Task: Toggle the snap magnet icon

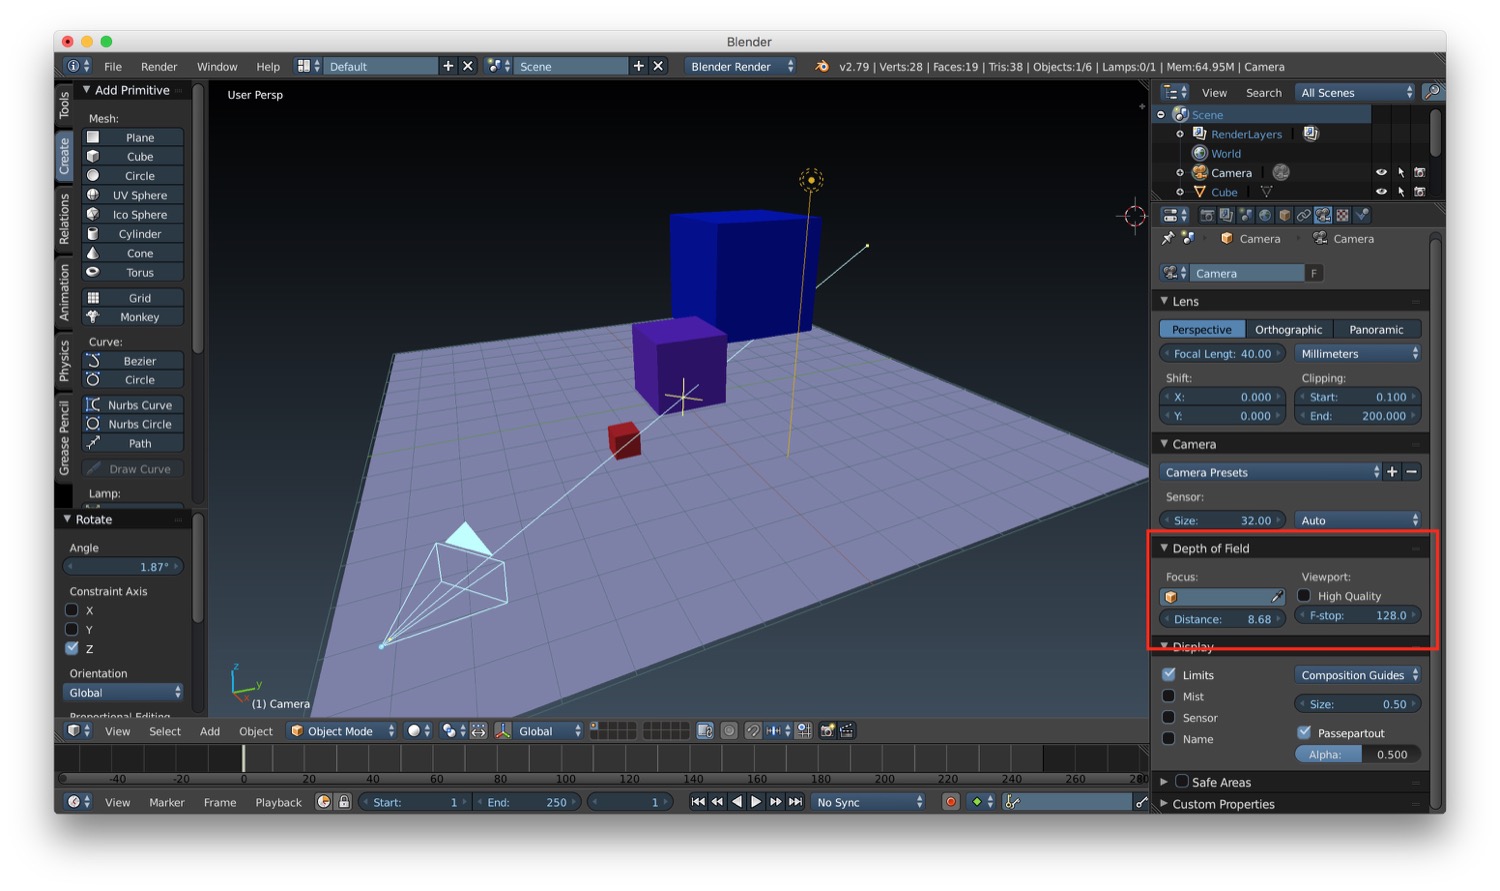Action: tap(753, 731)
